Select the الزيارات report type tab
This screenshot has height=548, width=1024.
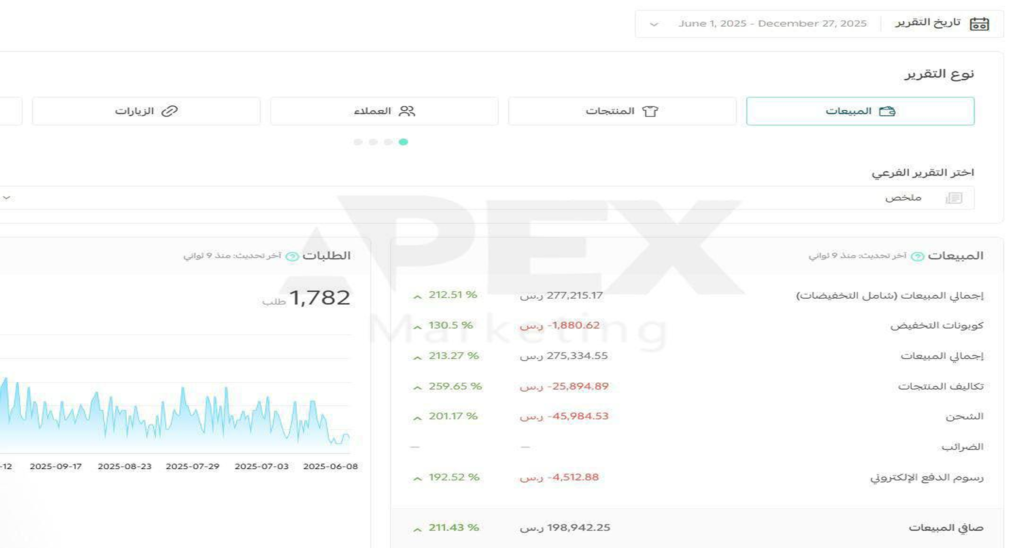coord(146,111)
